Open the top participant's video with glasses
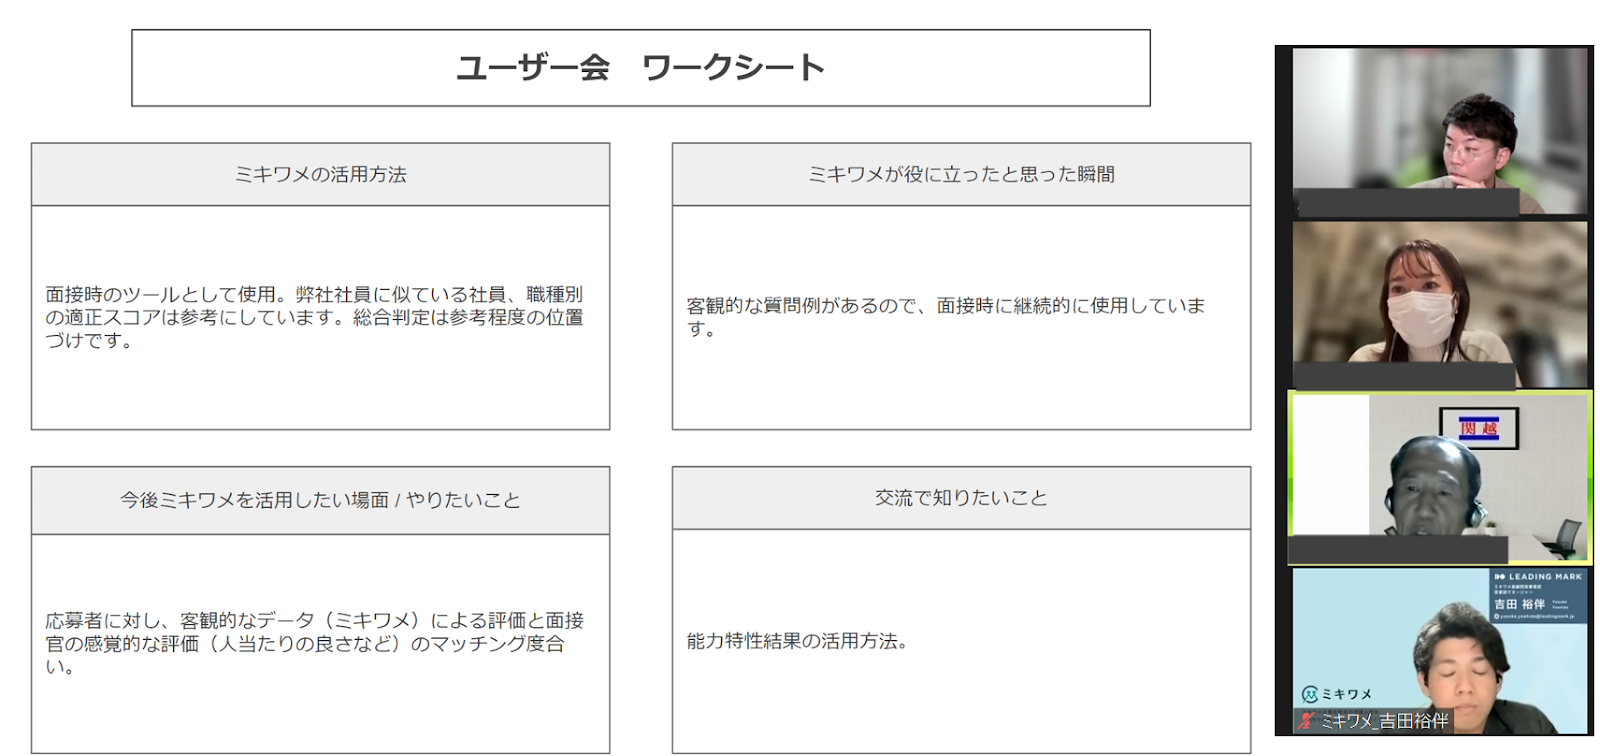Viewport: 1600px width, 756px height. coord(1440,130)
